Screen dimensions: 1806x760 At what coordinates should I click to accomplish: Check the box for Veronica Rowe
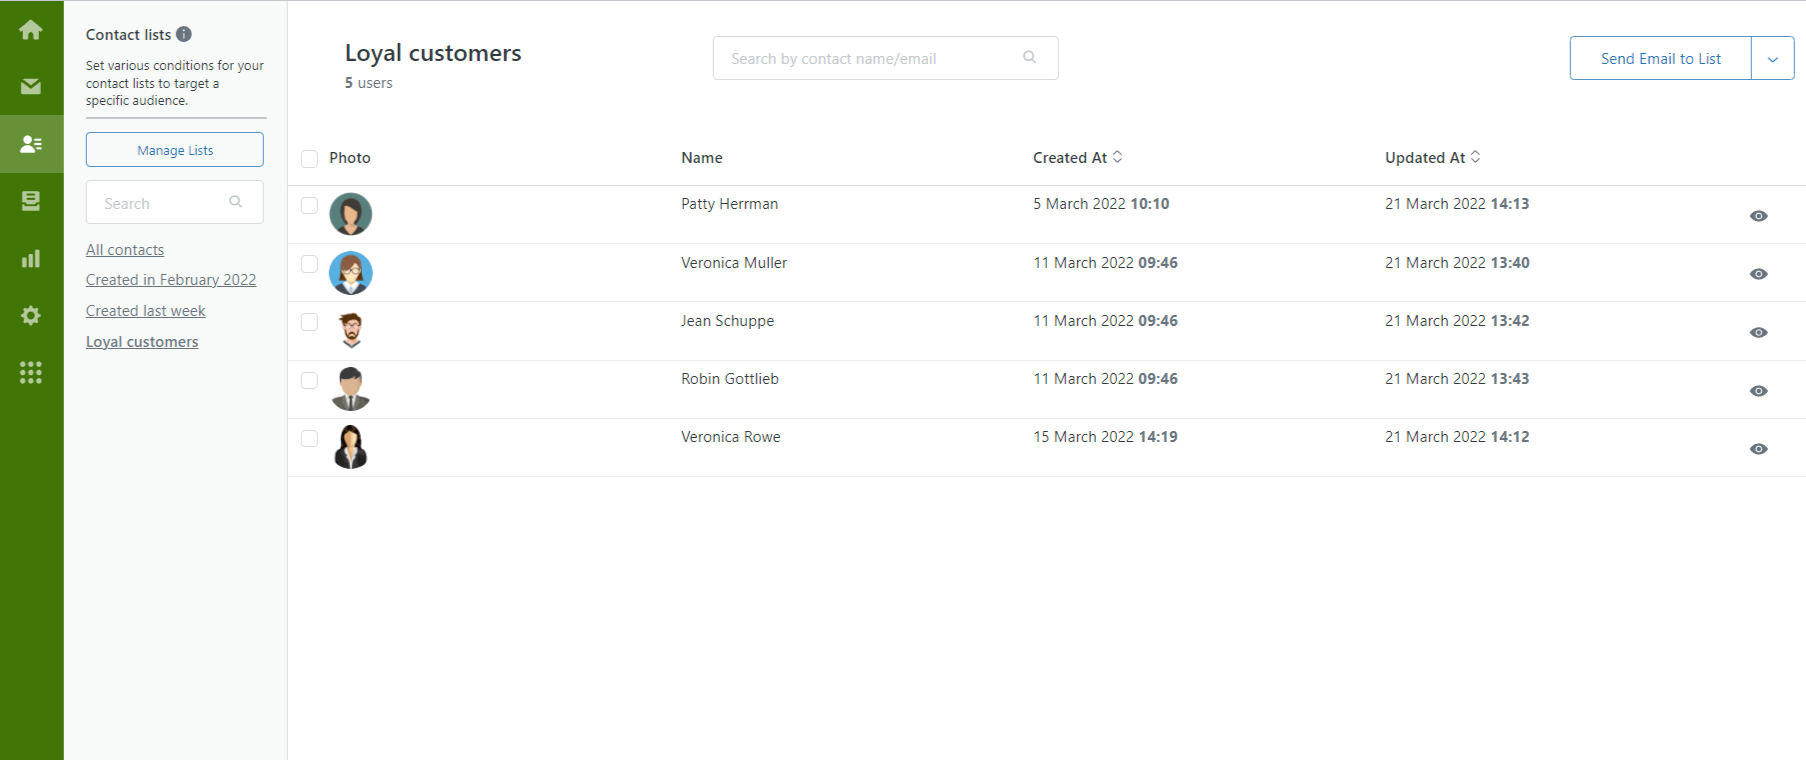[310, 438]
